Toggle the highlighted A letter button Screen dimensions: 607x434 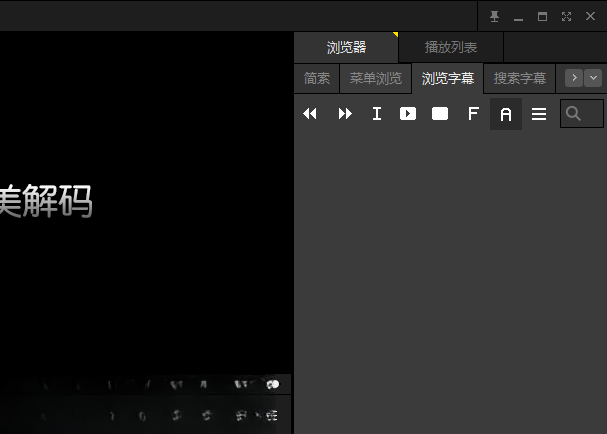point(506,114)
